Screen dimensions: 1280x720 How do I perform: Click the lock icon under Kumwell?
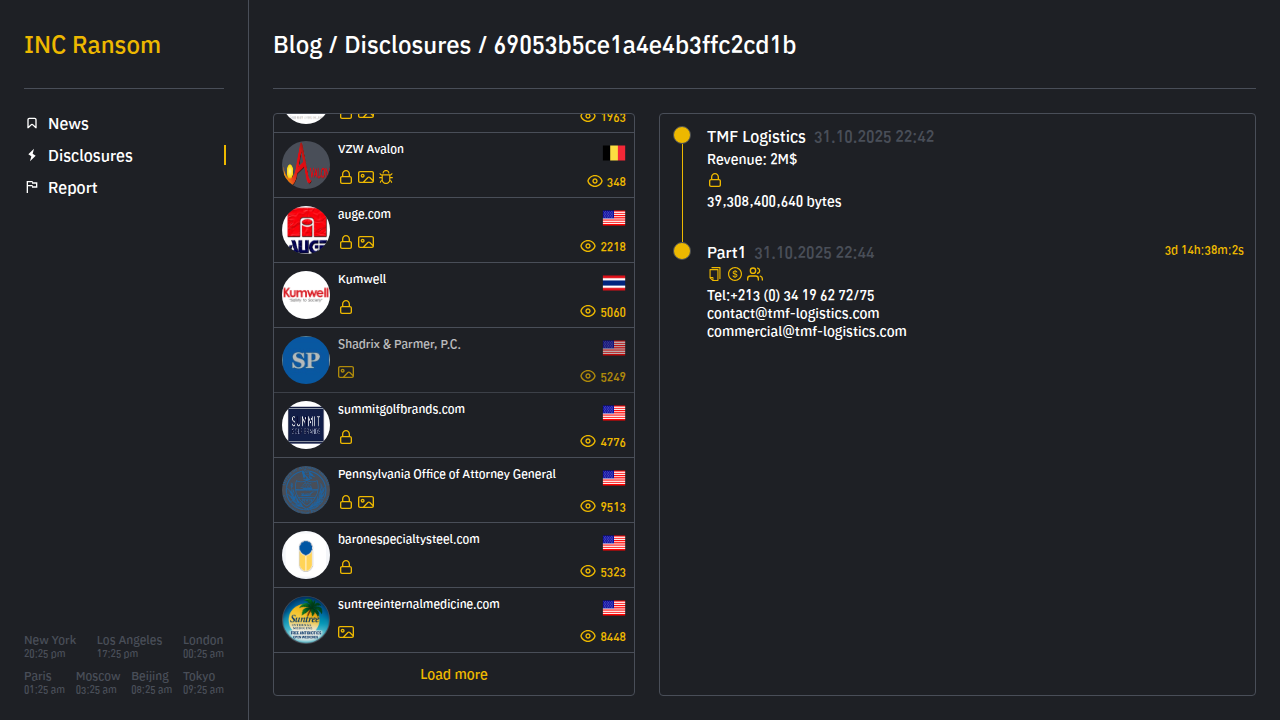(x=346, y=307)
